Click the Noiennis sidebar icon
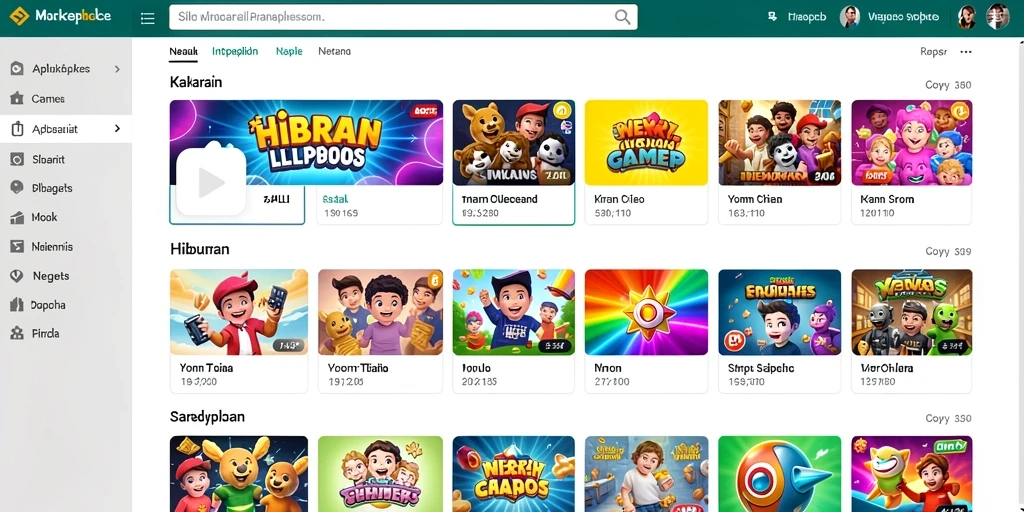Screen dimensions: 1024x512 17,247
